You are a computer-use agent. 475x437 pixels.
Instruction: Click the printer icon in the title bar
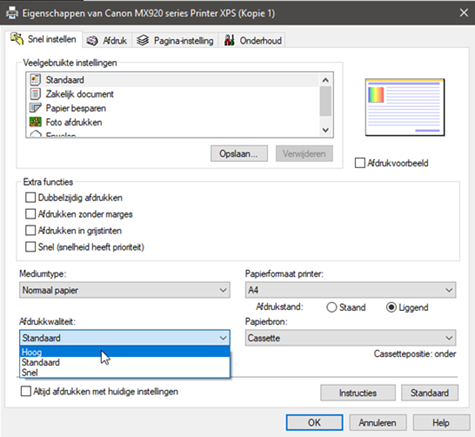point(12,13)
